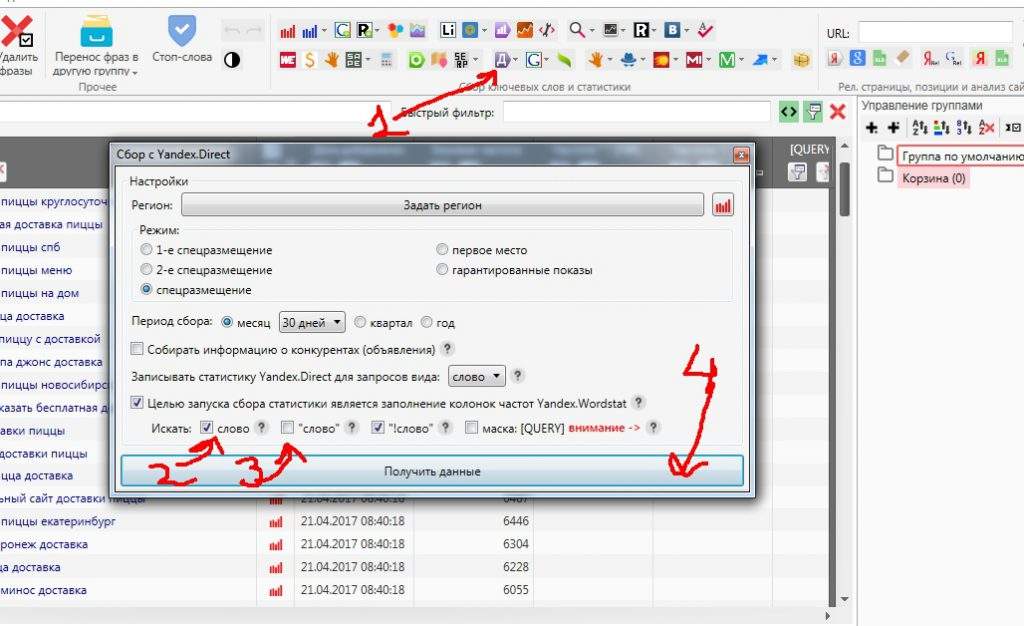Click the URL input field
This screenshot has width=1024, height=626.
(x=935, y=31)
